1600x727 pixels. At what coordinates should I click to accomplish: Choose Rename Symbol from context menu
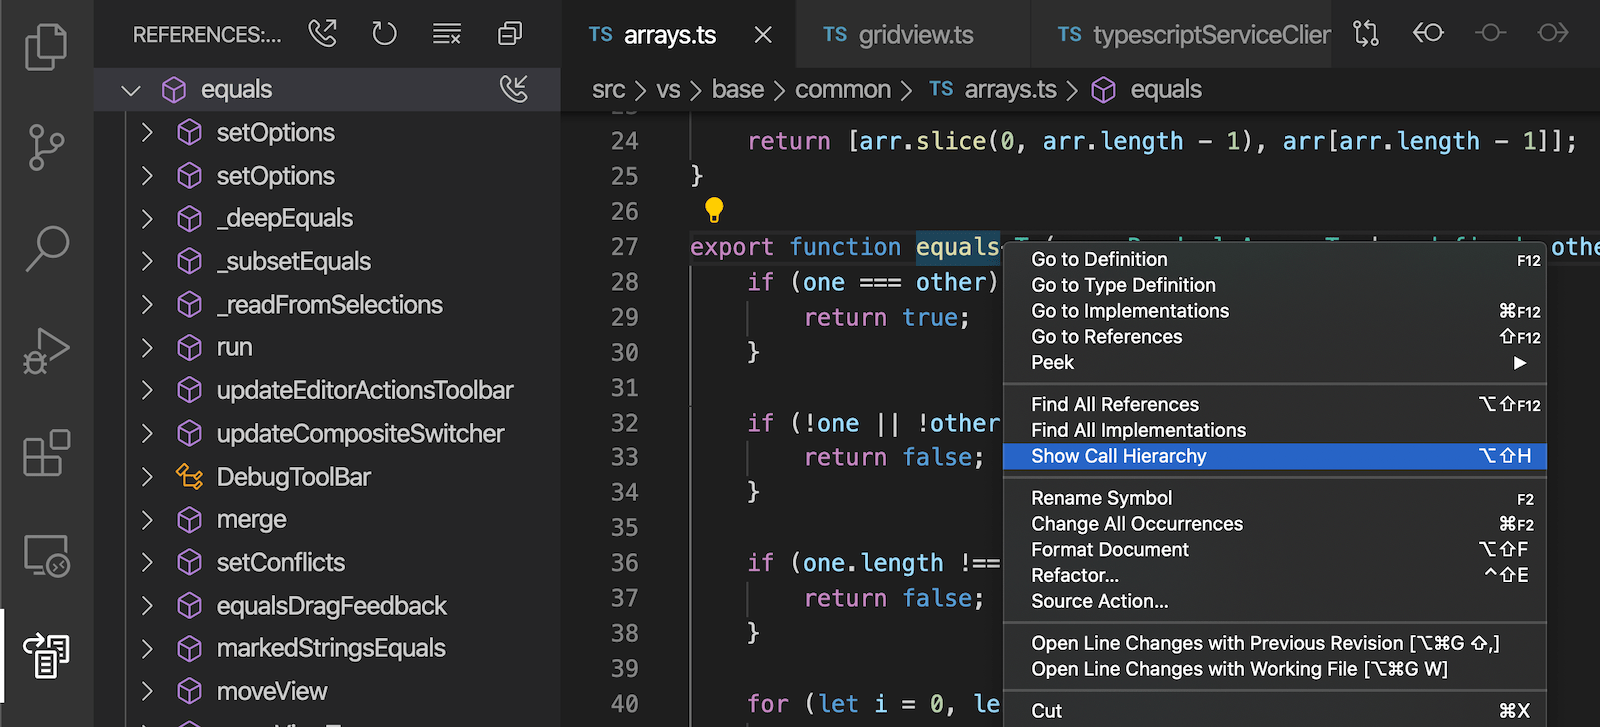(x=1101, y=498)
